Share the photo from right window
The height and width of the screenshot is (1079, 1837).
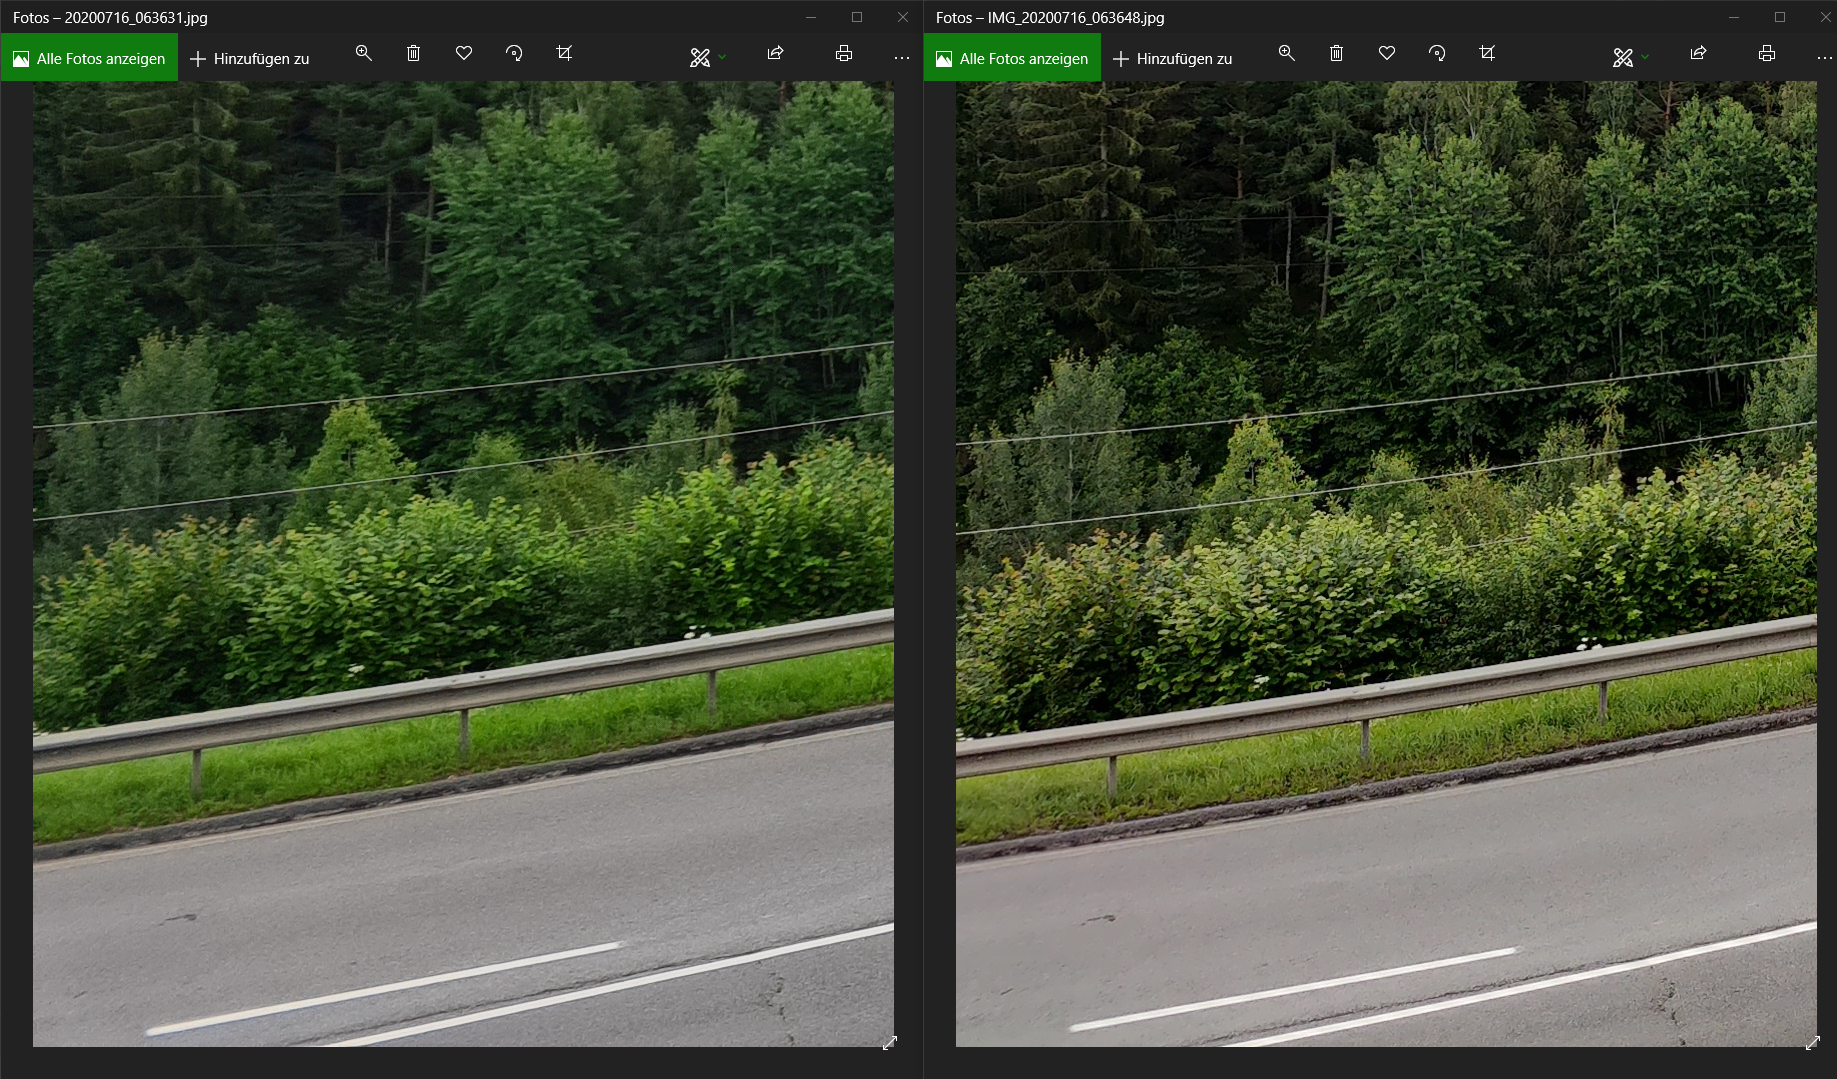tap(1698, 54)
